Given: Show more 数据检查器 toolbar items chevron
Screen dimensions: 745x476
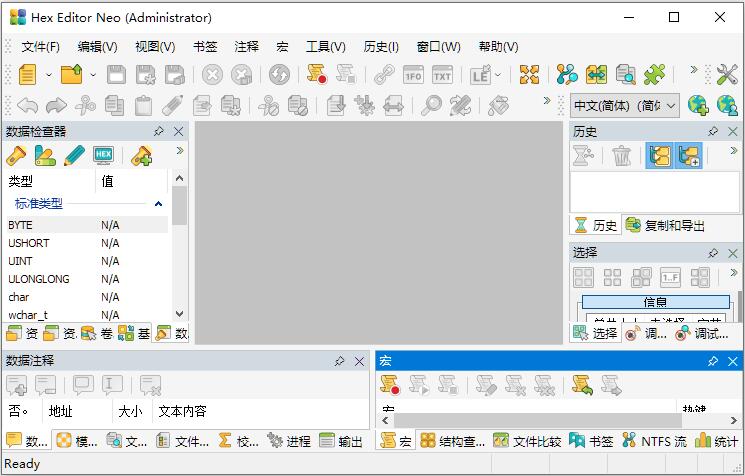Looking at the screenshot, I should (x=180, y=151).
